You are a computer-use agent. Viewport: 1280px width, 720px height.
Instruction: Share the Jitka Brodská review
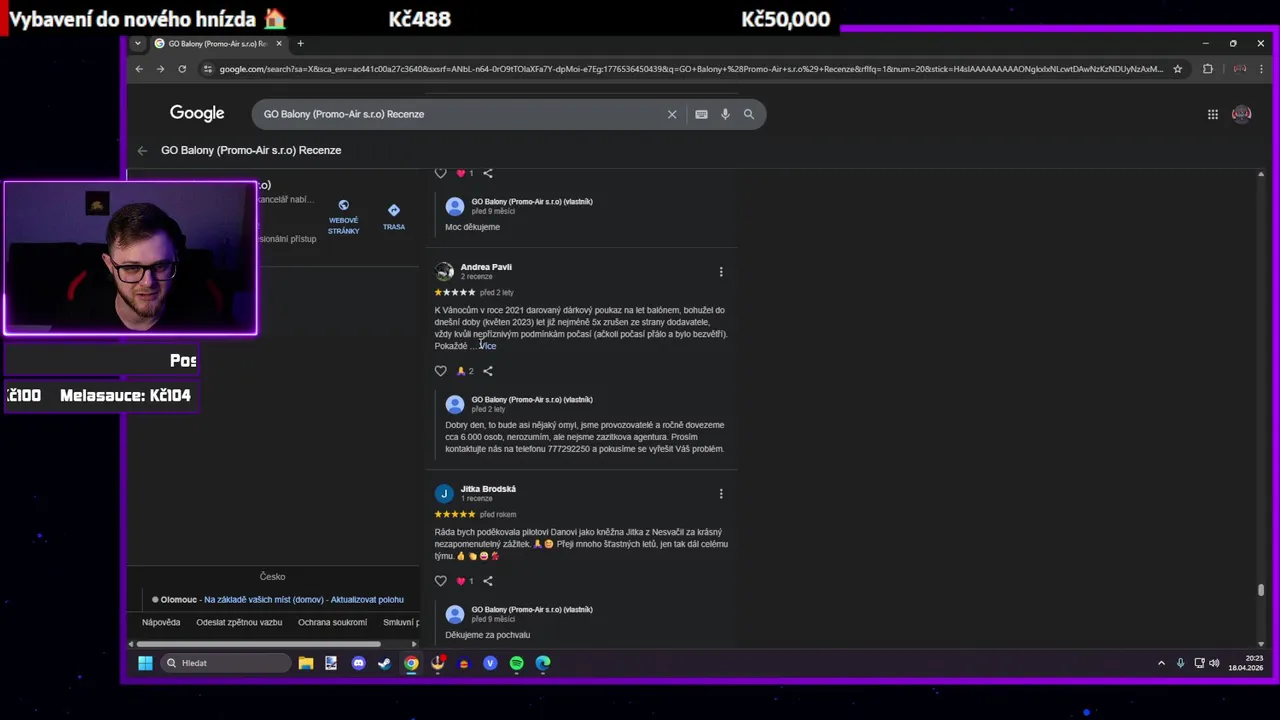(x=488, y=581)
